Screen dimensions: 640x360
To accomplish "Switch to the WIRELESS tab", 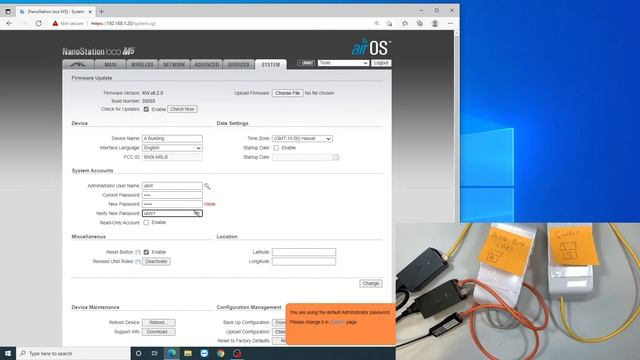I will [142, 64].
